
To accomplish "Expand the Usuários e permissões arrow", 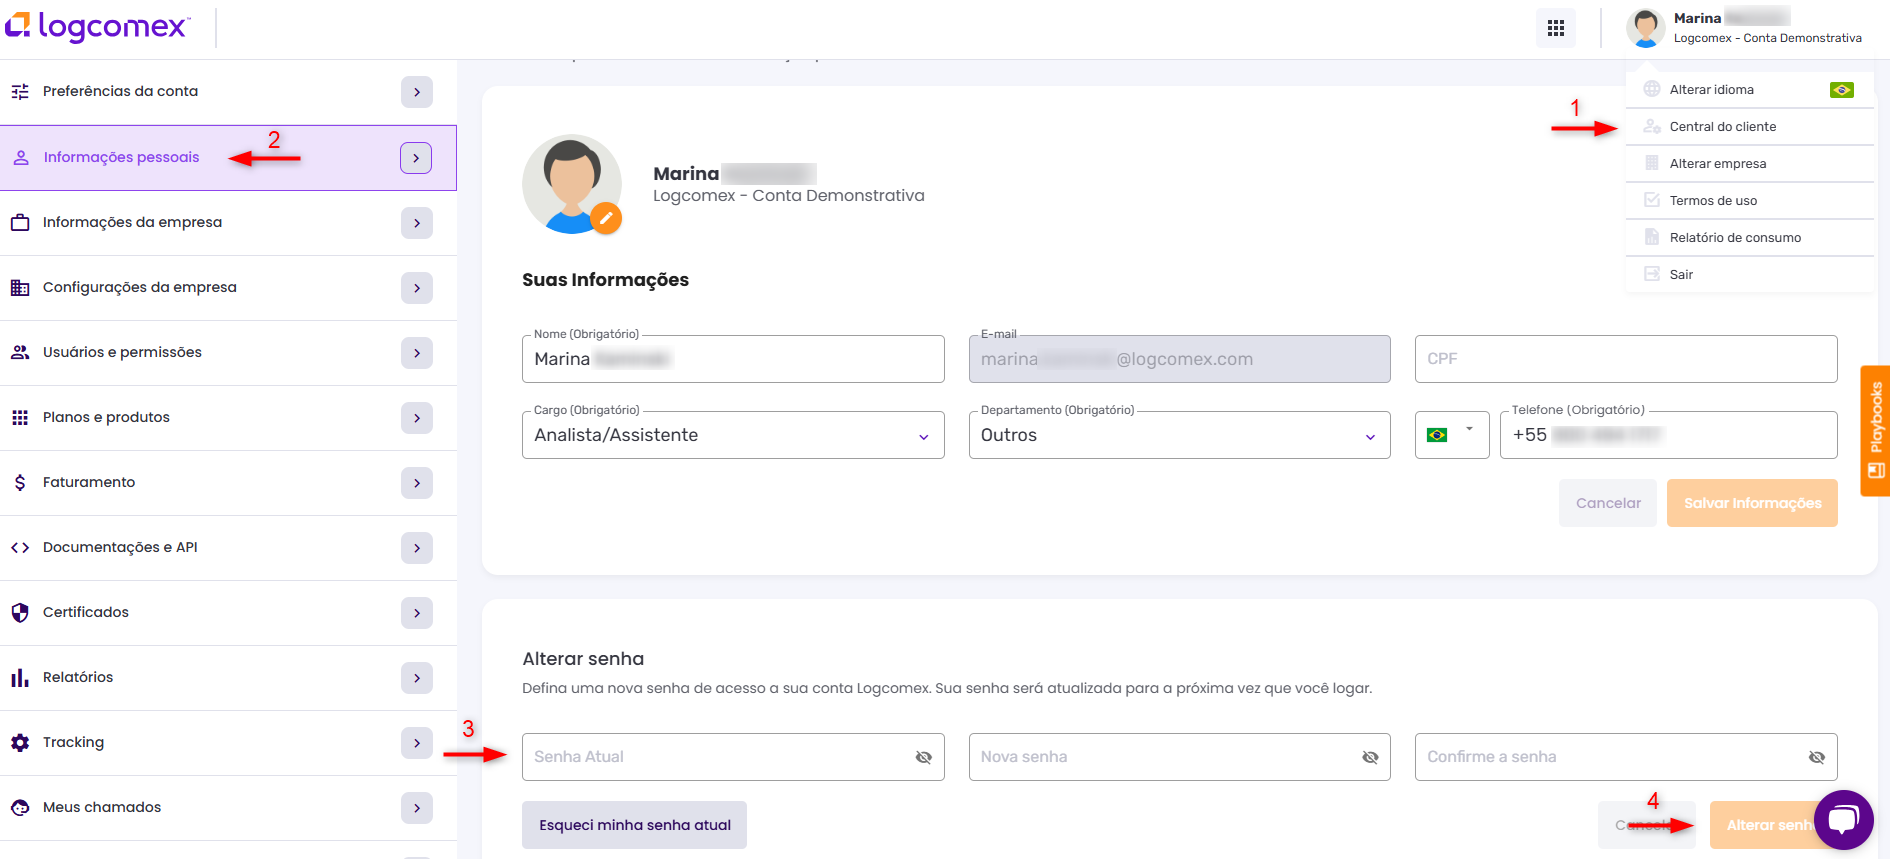I will [416, 353].
